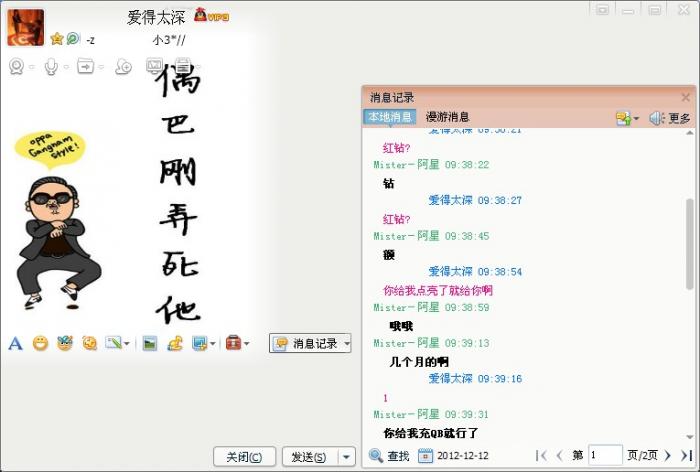Expand the screen capture dropdown arrow

point(212,344)
